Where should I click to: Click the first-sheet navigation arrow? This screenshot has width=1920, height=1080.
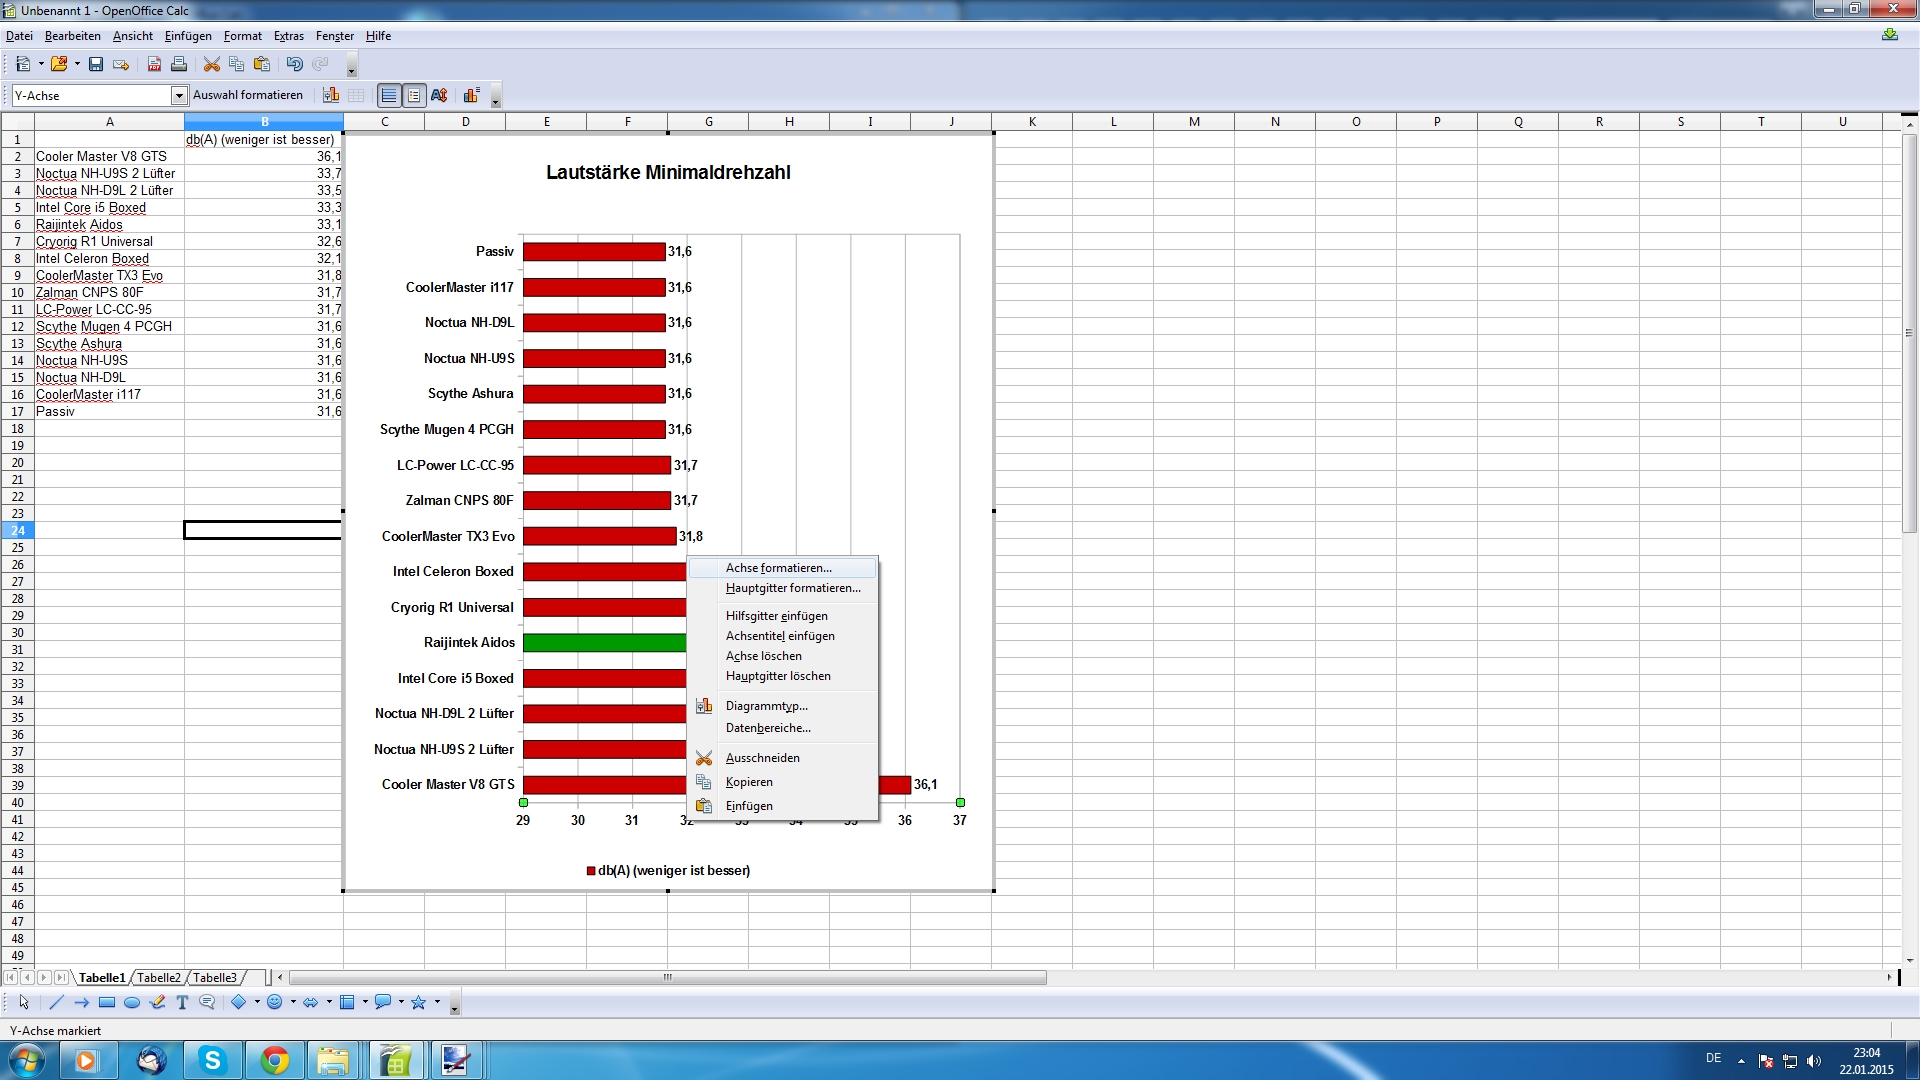click(x=10, y=978)
